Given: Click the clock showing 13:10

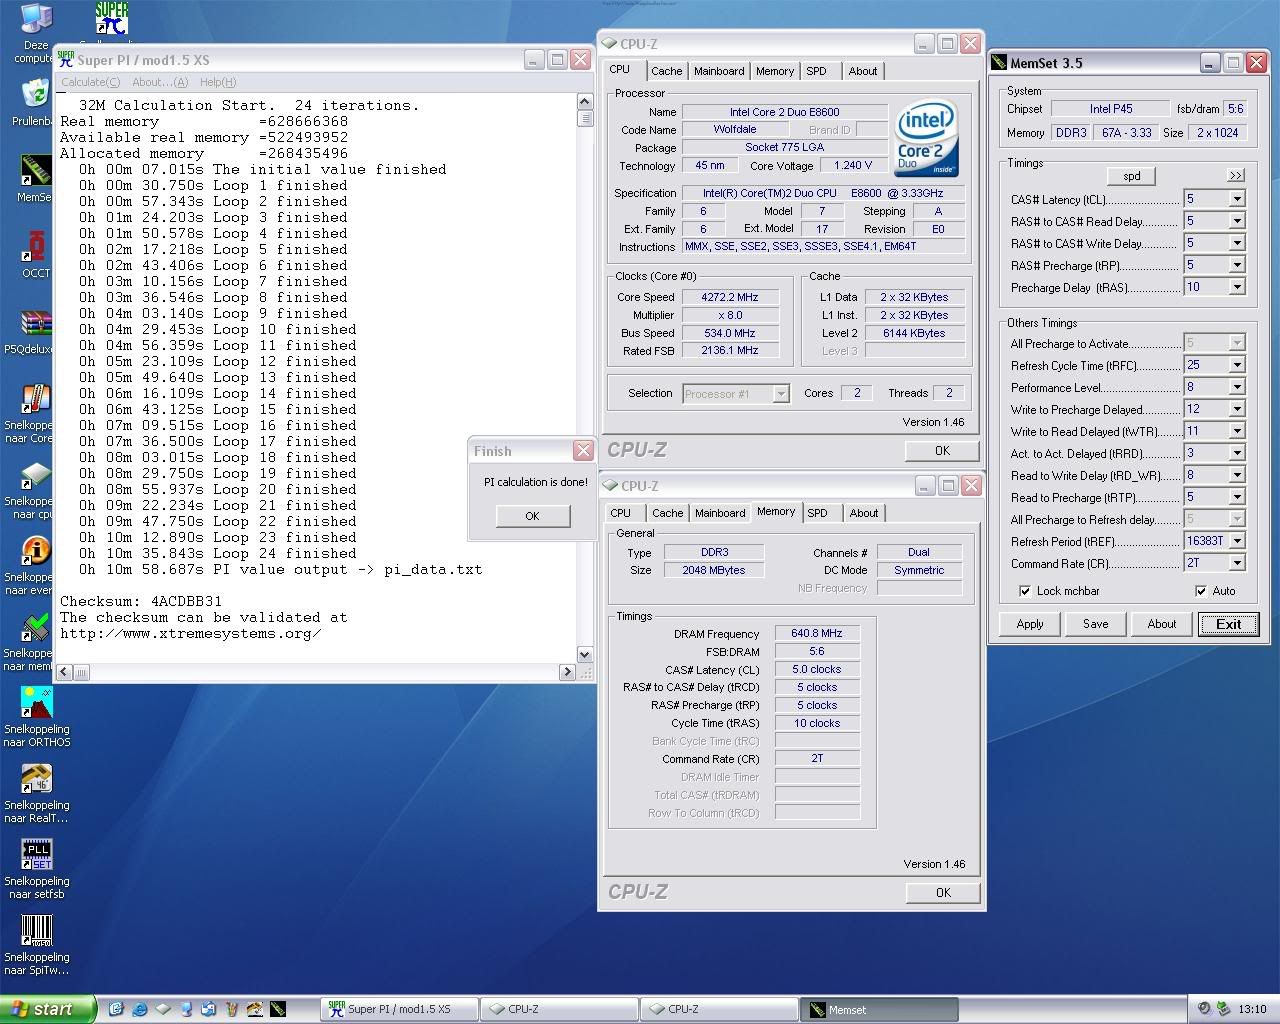Looking at the screenshot, I should 1252,1009.
